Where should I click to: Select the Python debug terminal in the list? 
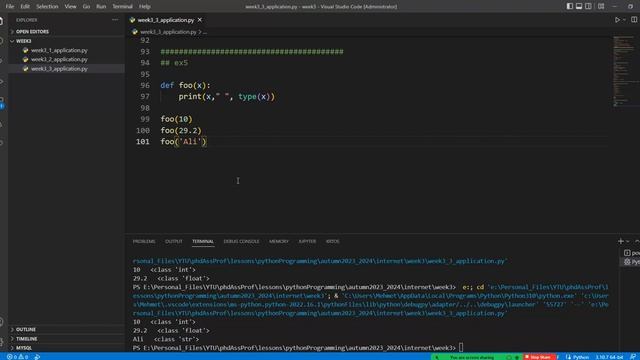(x=631, y=262)
